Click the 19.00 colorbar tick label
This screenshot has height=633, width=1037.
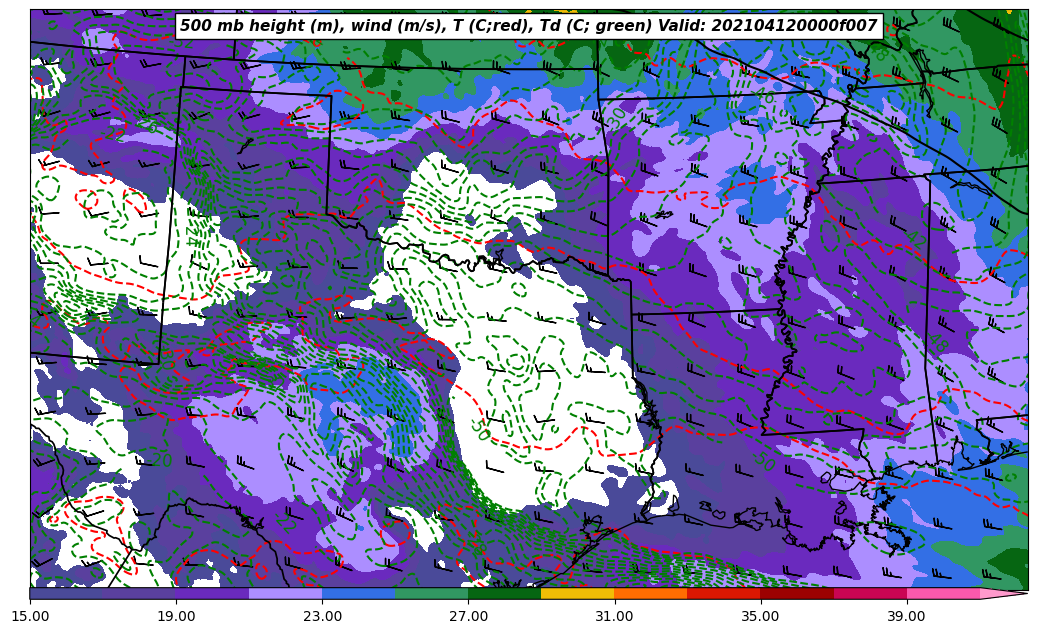(176, 616)
